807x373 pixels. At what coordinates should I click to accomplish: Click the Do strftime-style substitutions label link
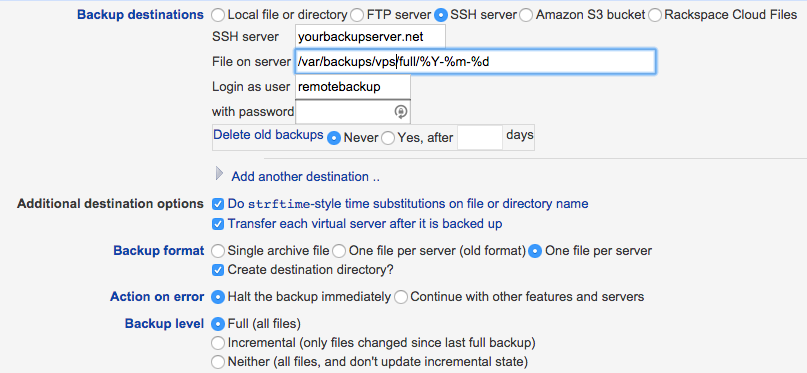click(408, 204)
